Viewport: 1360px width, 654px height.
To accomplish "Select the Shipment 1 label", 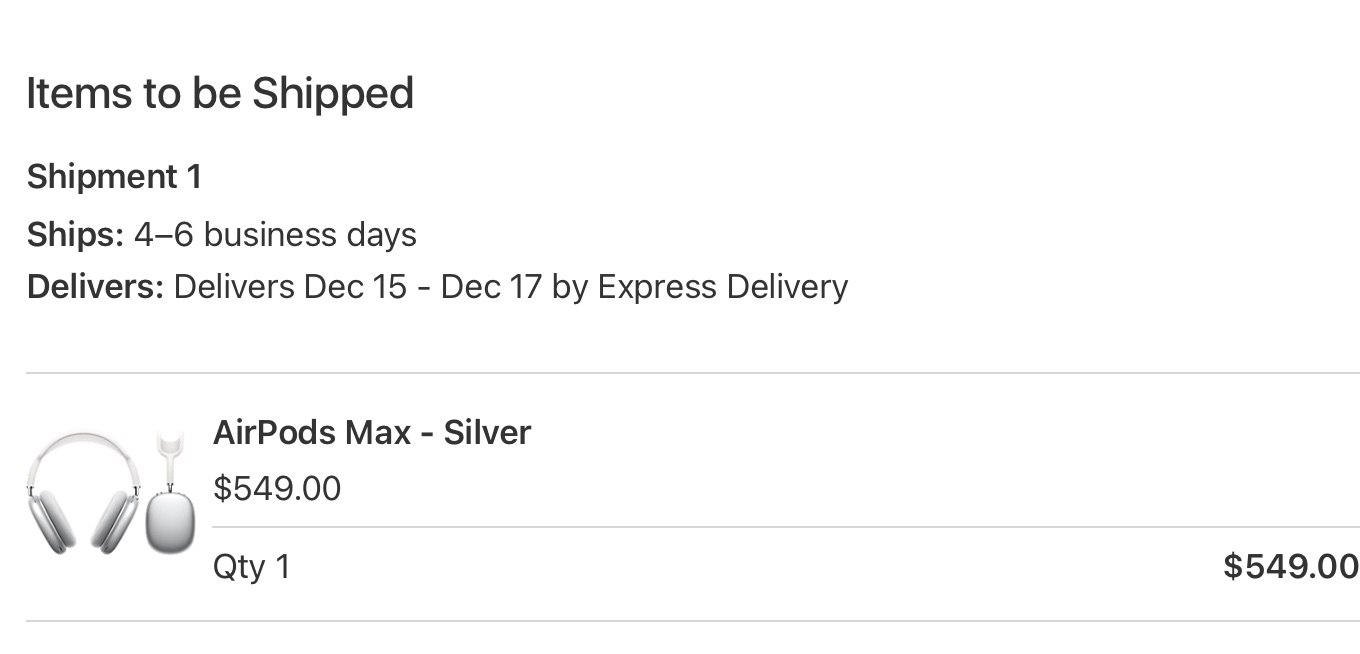I will [x=114, y=177].
